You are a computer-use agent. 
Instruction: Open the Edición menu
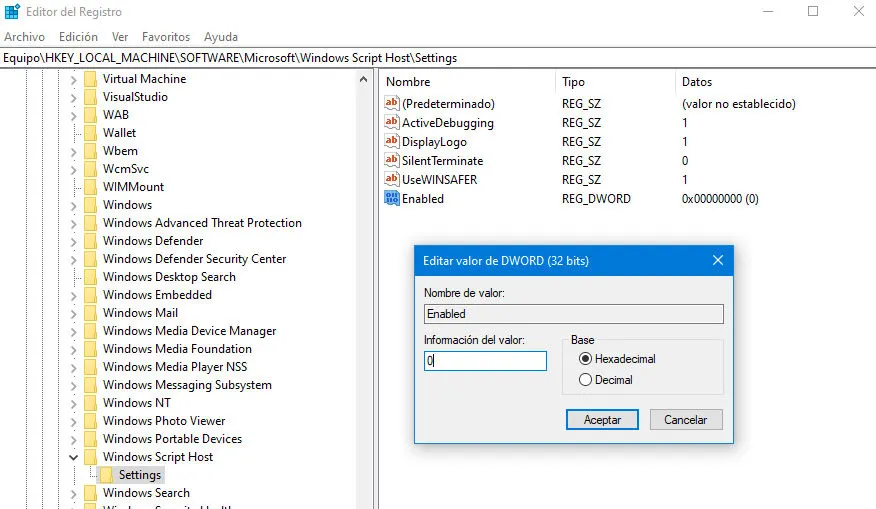coord(78,37)
